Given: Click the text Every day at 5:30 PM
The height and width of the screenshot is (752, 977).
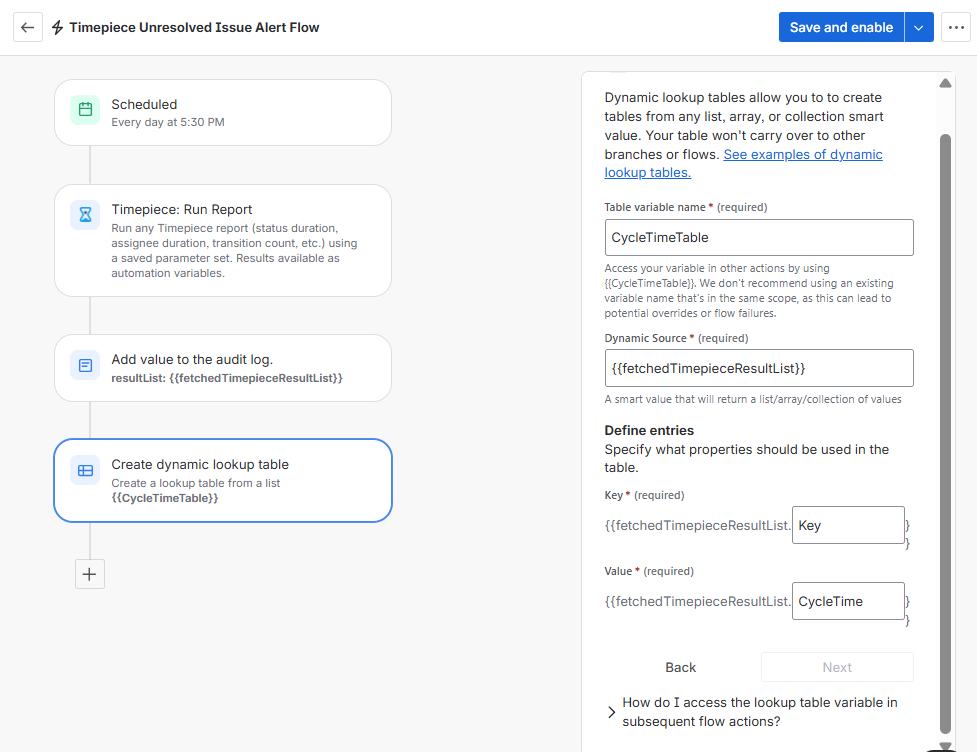Looking at the screenshot, I should point(168,122).
